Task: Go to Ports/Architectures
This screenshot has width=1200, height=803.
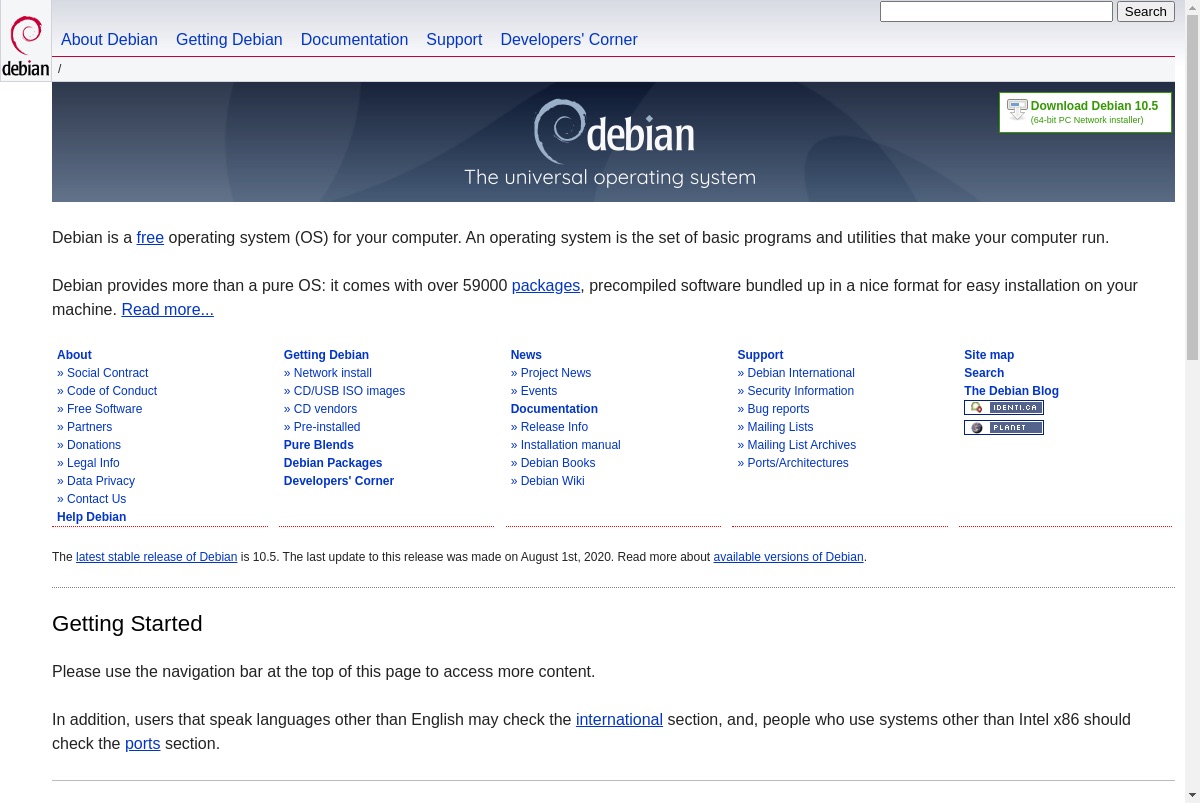Action: [x=798, y=463]
